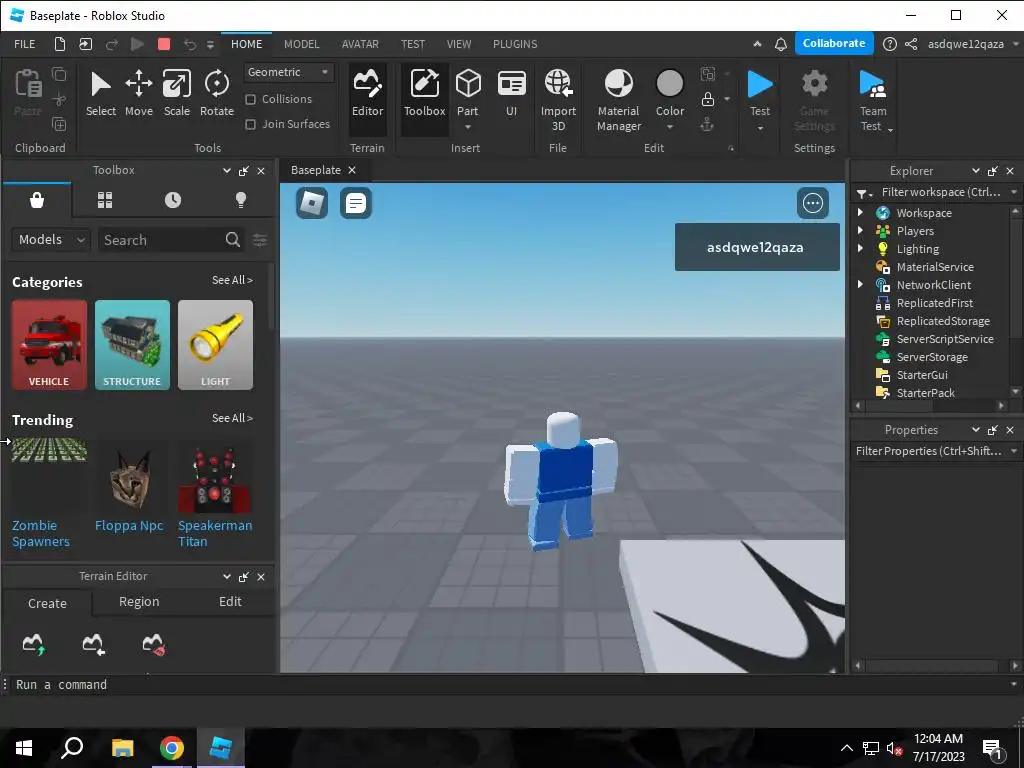Screen dimensions: 1024x768
Task: Click the Roblox menu icon in viewport
Action: [x=312, y=203]
